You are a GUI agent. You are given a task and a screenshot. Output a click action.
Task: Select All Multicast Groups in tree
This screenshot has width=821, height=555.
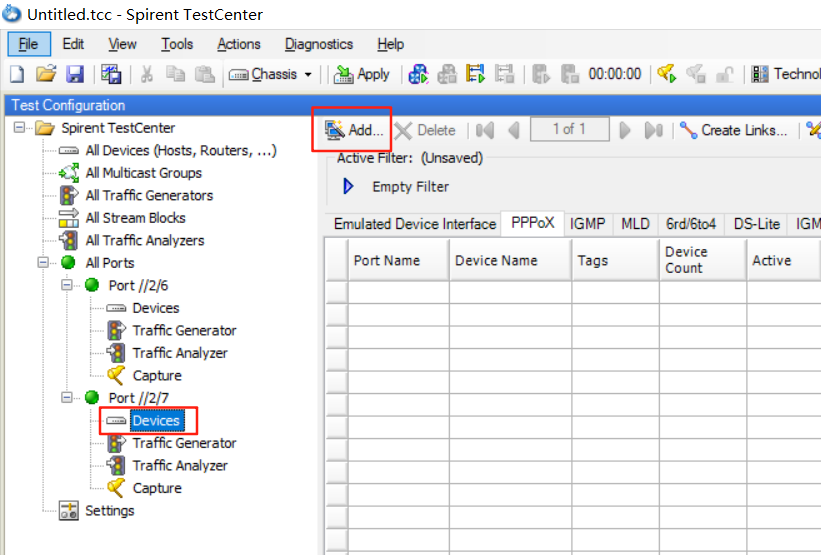click(143, 173)
